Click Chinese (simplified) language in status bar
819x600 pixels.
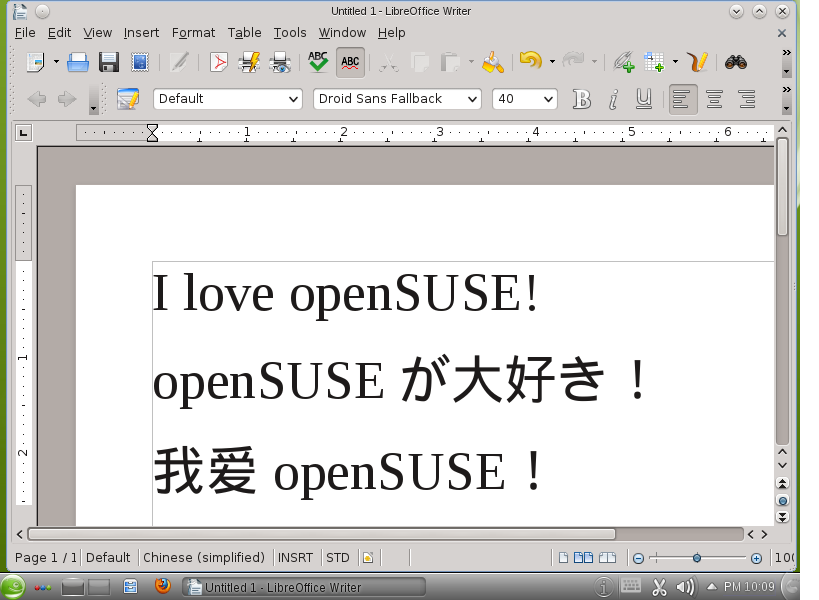pos(204,558)
